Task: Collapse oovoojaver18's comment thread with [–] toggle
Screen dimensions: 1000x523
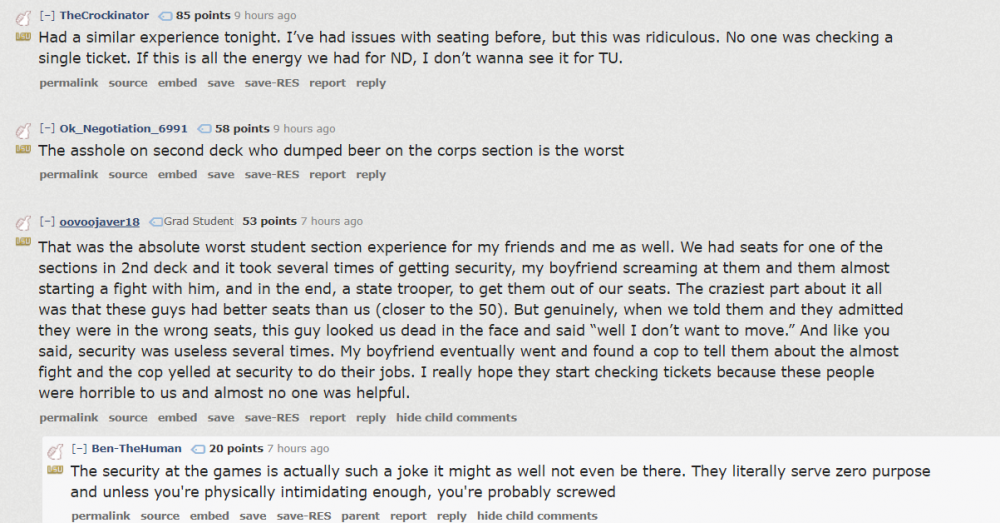Action: coord(47,222)
